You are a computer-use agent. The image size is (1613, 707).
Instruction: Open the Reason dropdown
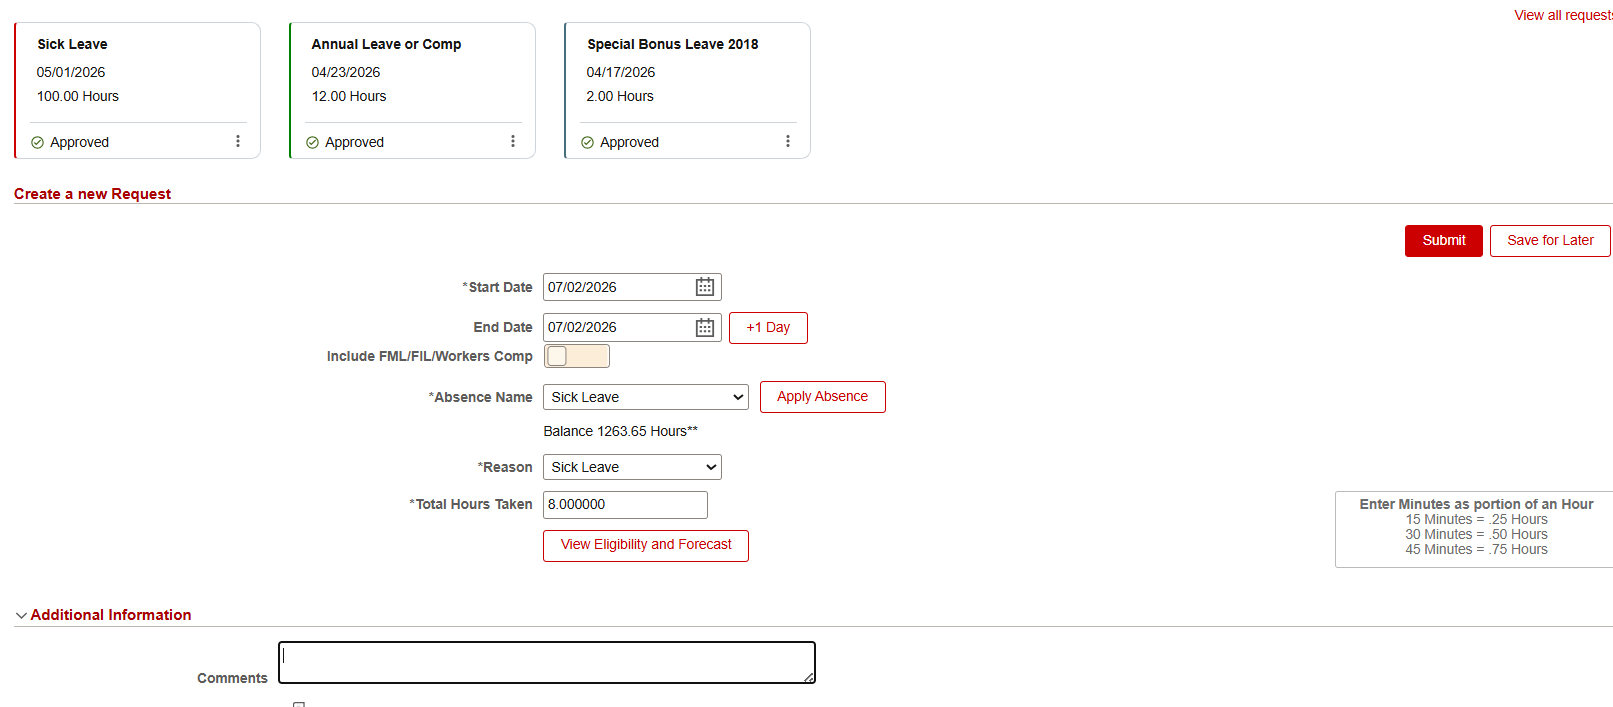tap(632, 467)
